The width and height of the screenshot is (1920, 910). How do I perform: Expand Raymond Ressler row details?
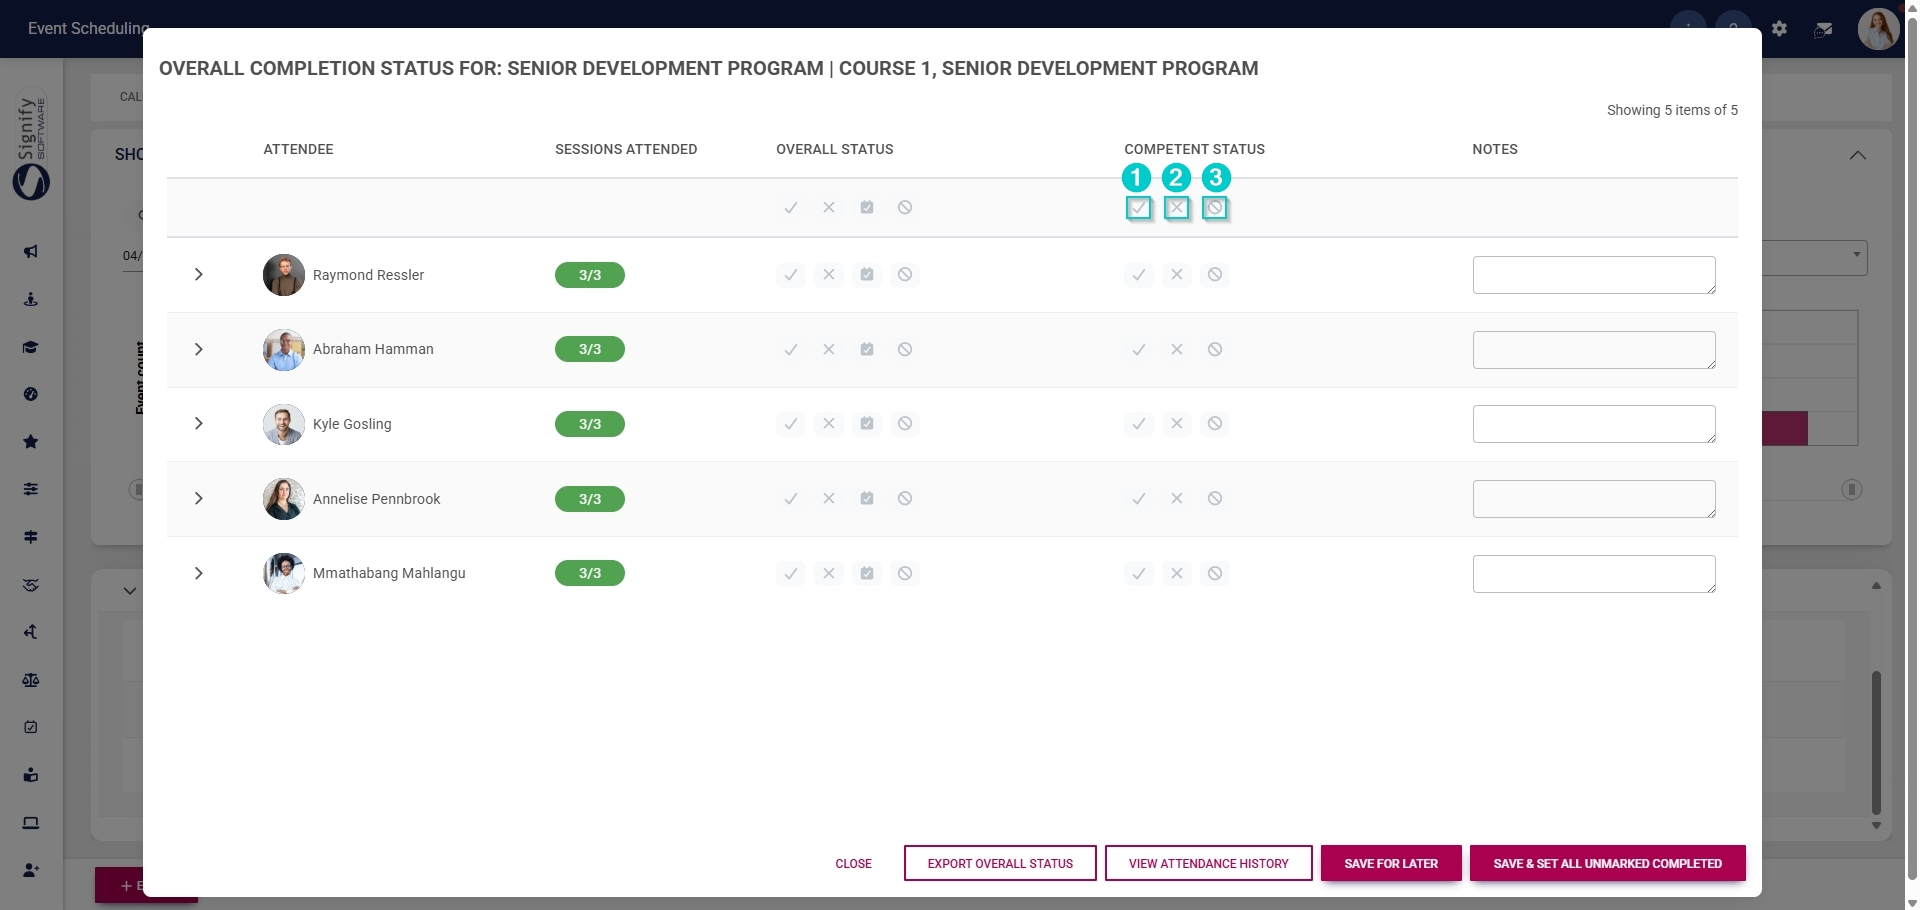199,275
